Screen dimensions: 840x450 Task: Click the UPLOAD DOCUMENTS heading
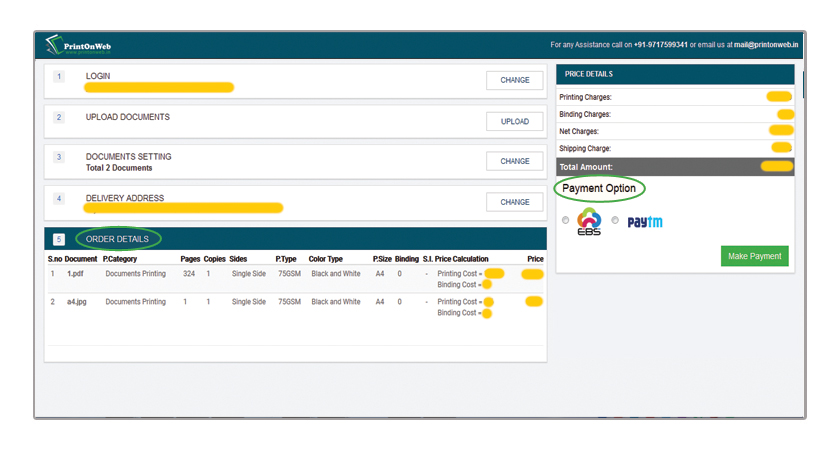coord(128,117)
